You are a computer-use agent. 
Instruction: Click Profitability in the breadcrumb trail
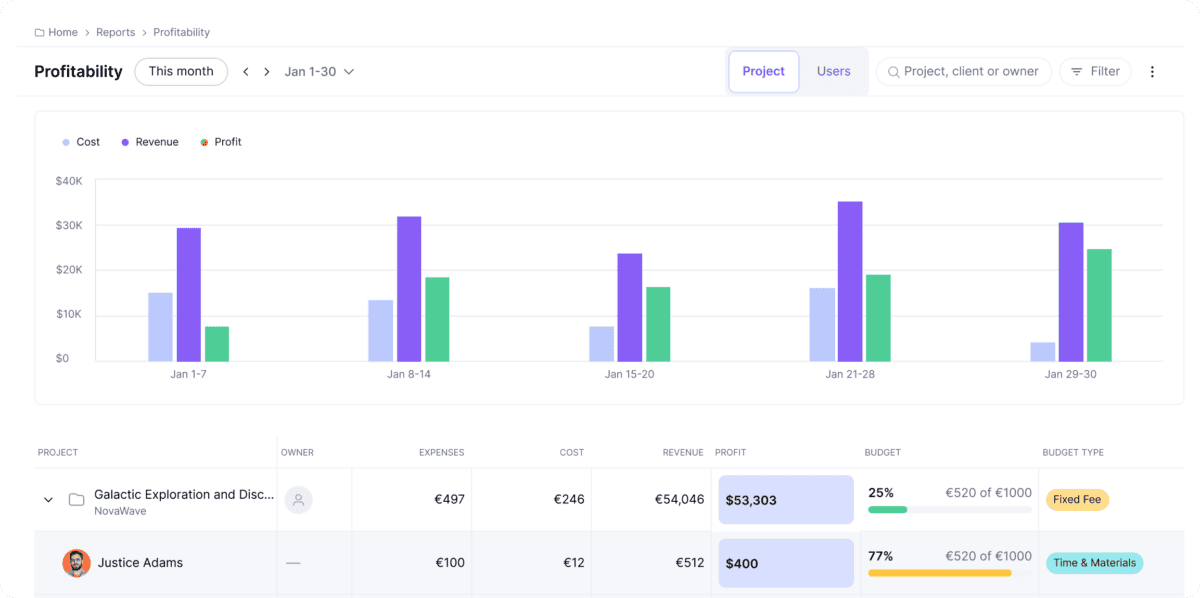pos(181,32)
